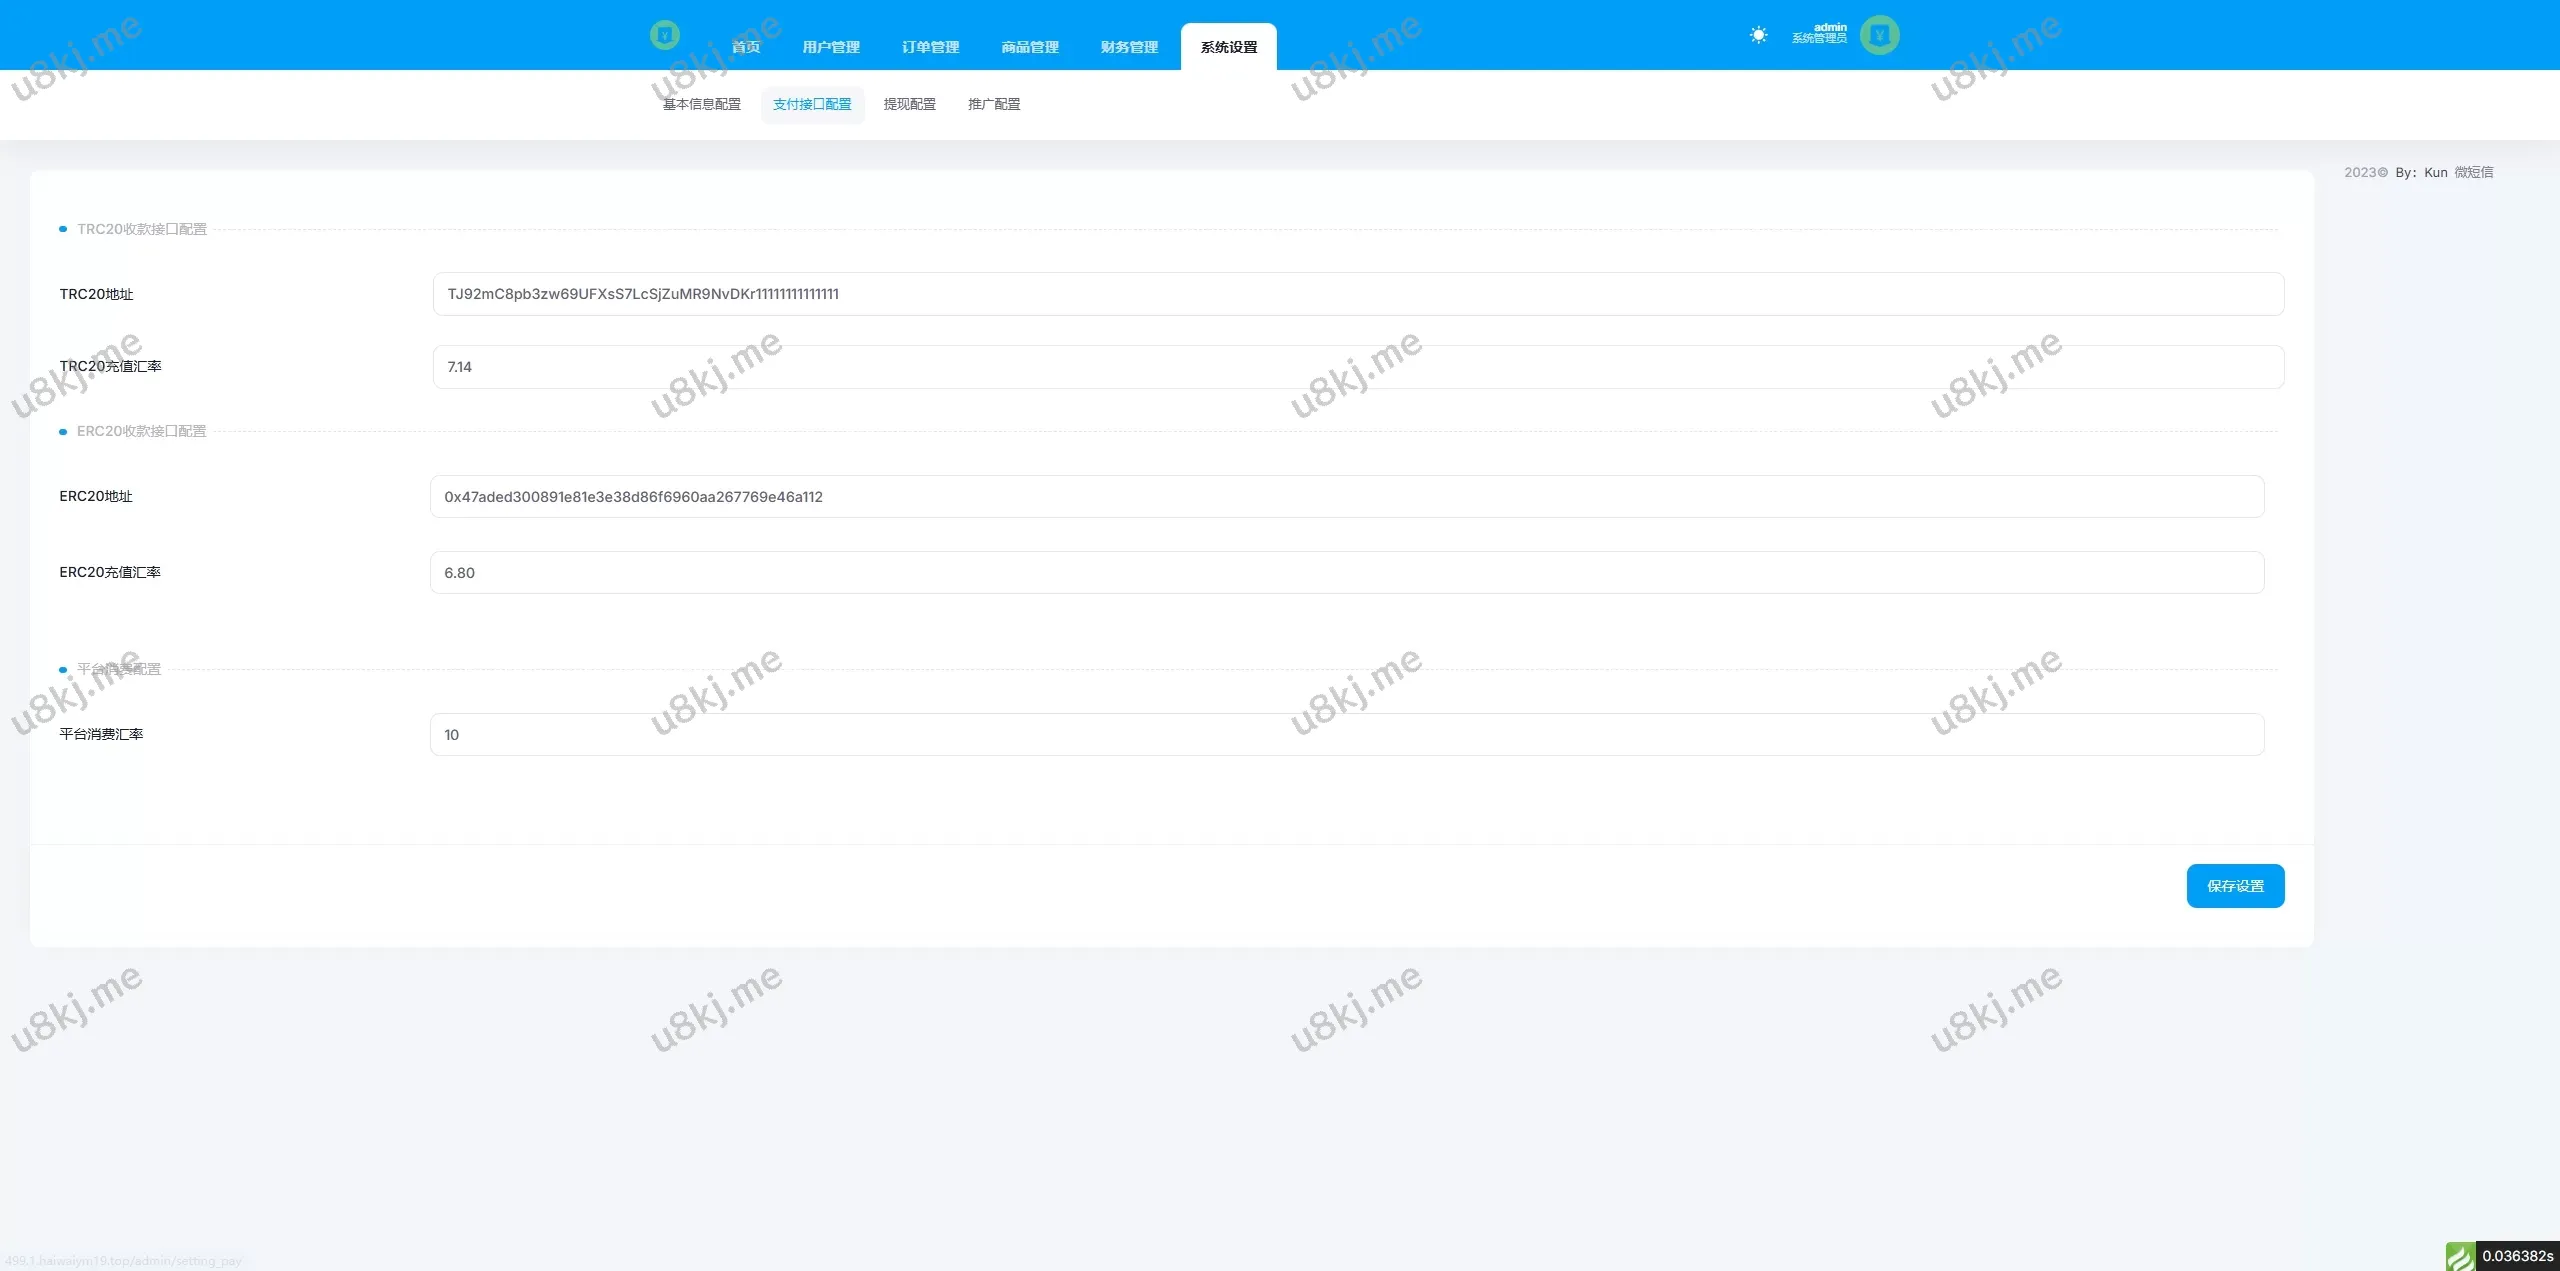Open the 推广配置 sub-tab

994,104
